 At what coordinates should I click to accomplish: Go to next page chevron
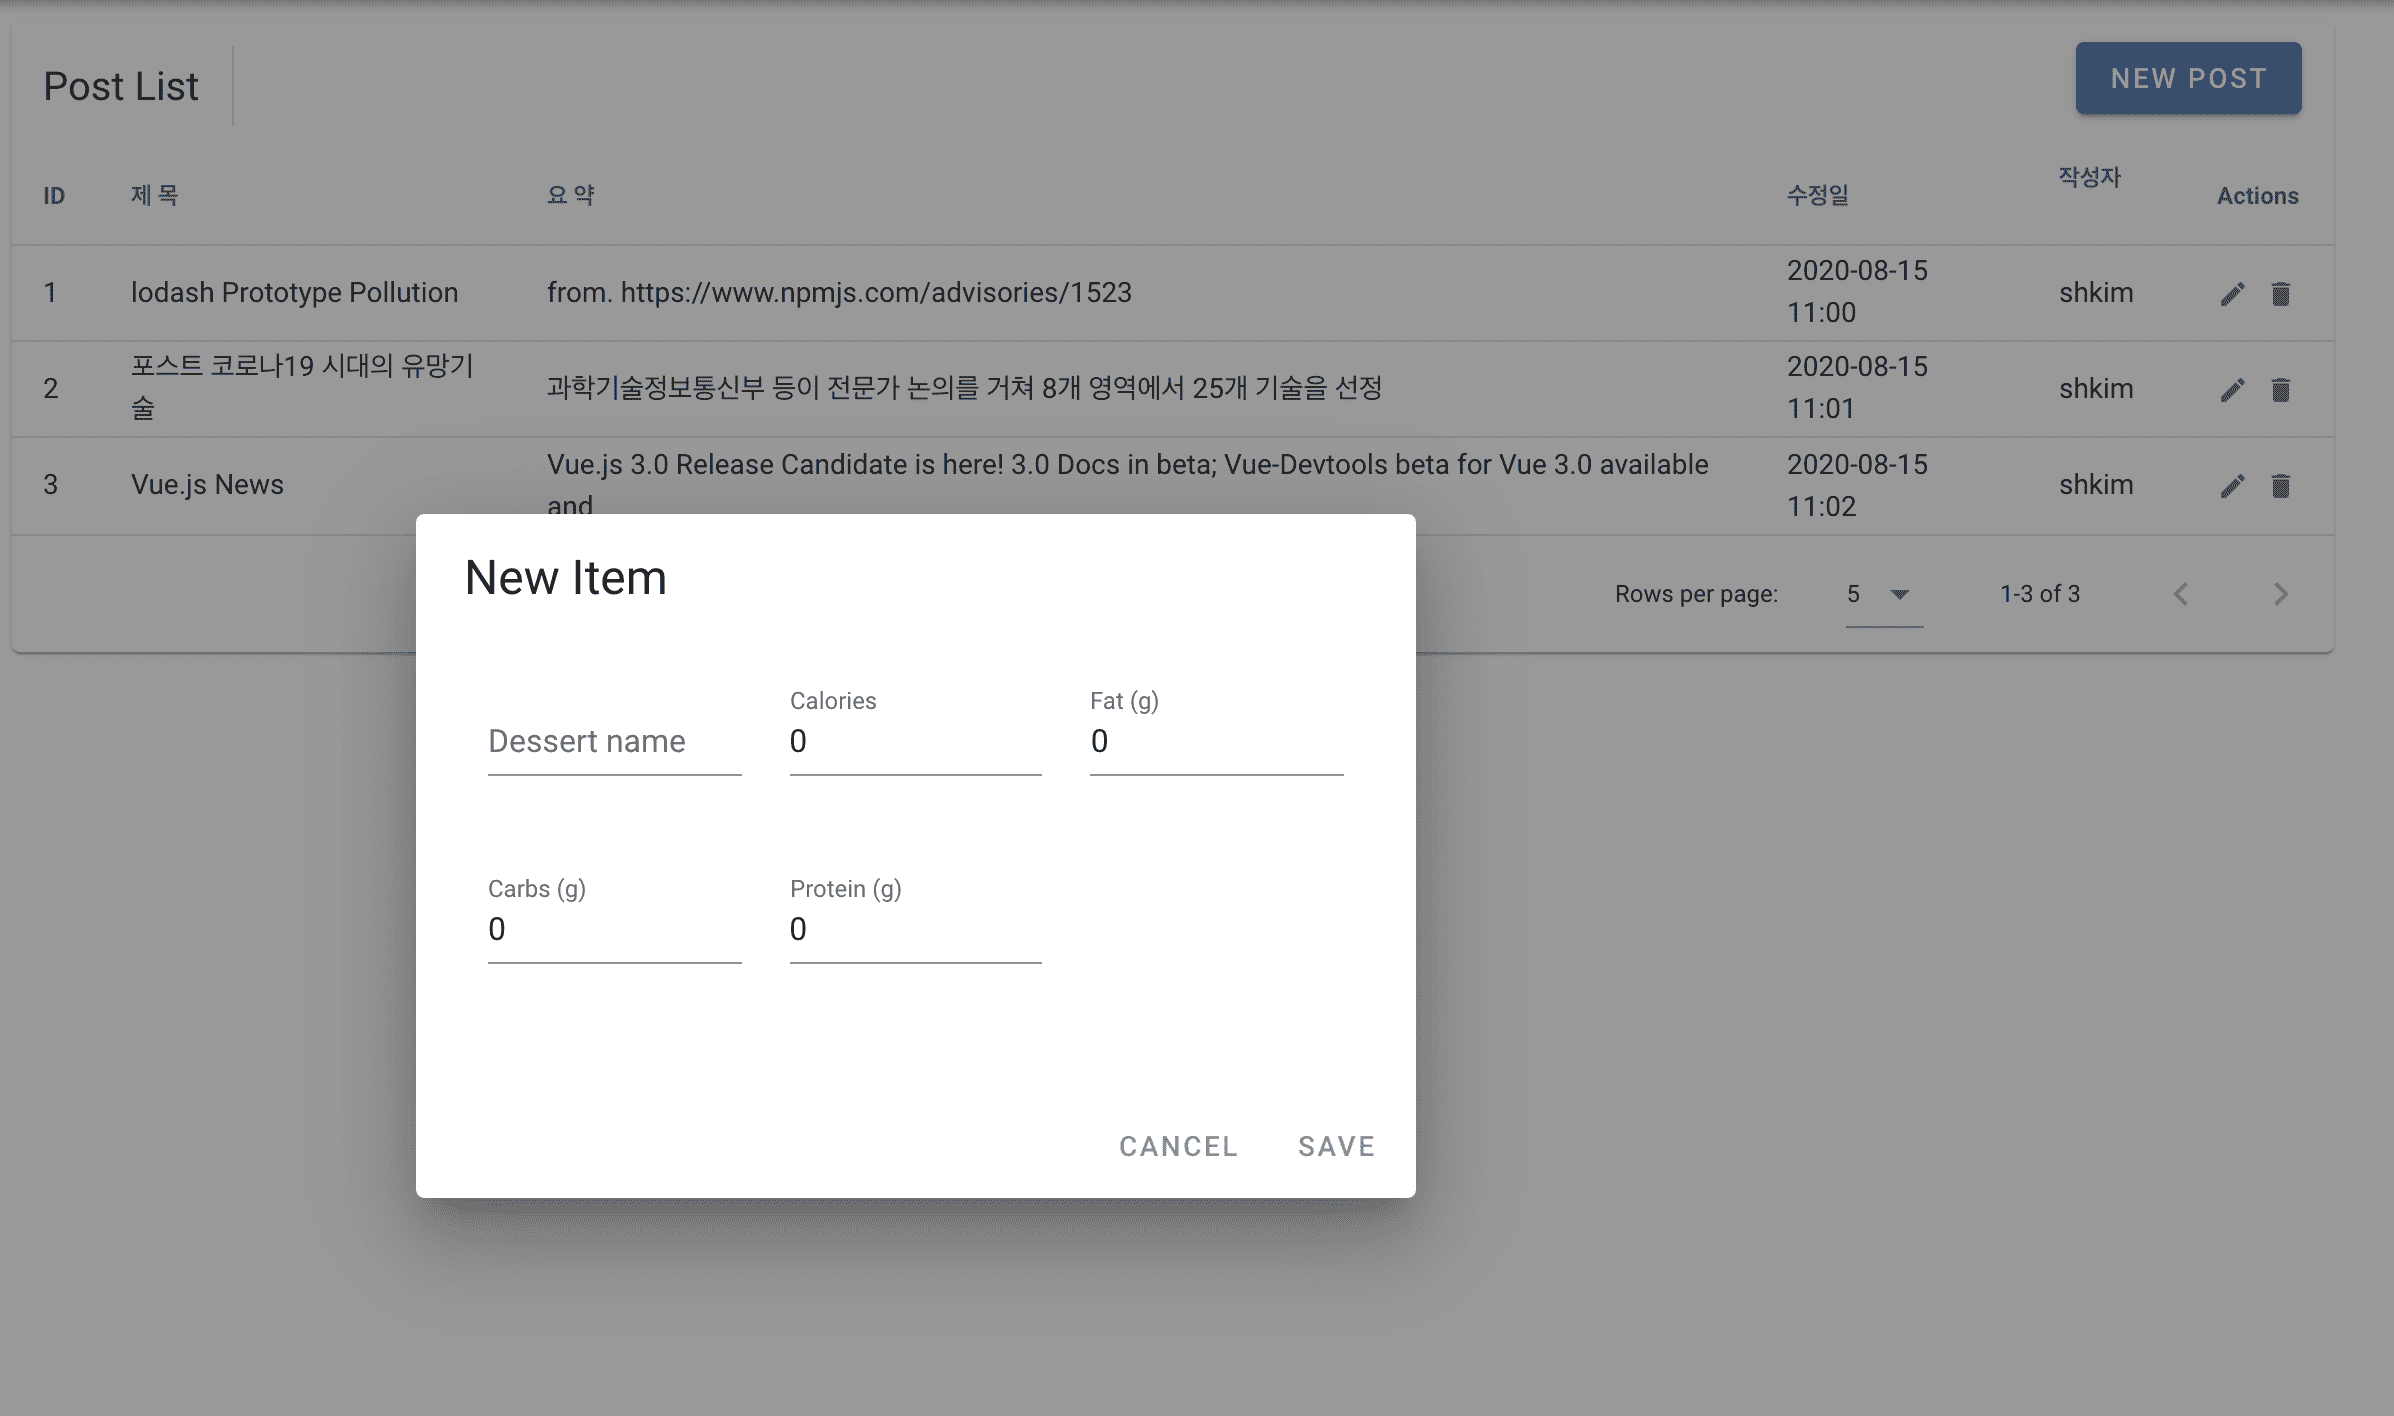(x=2280, y=594)
